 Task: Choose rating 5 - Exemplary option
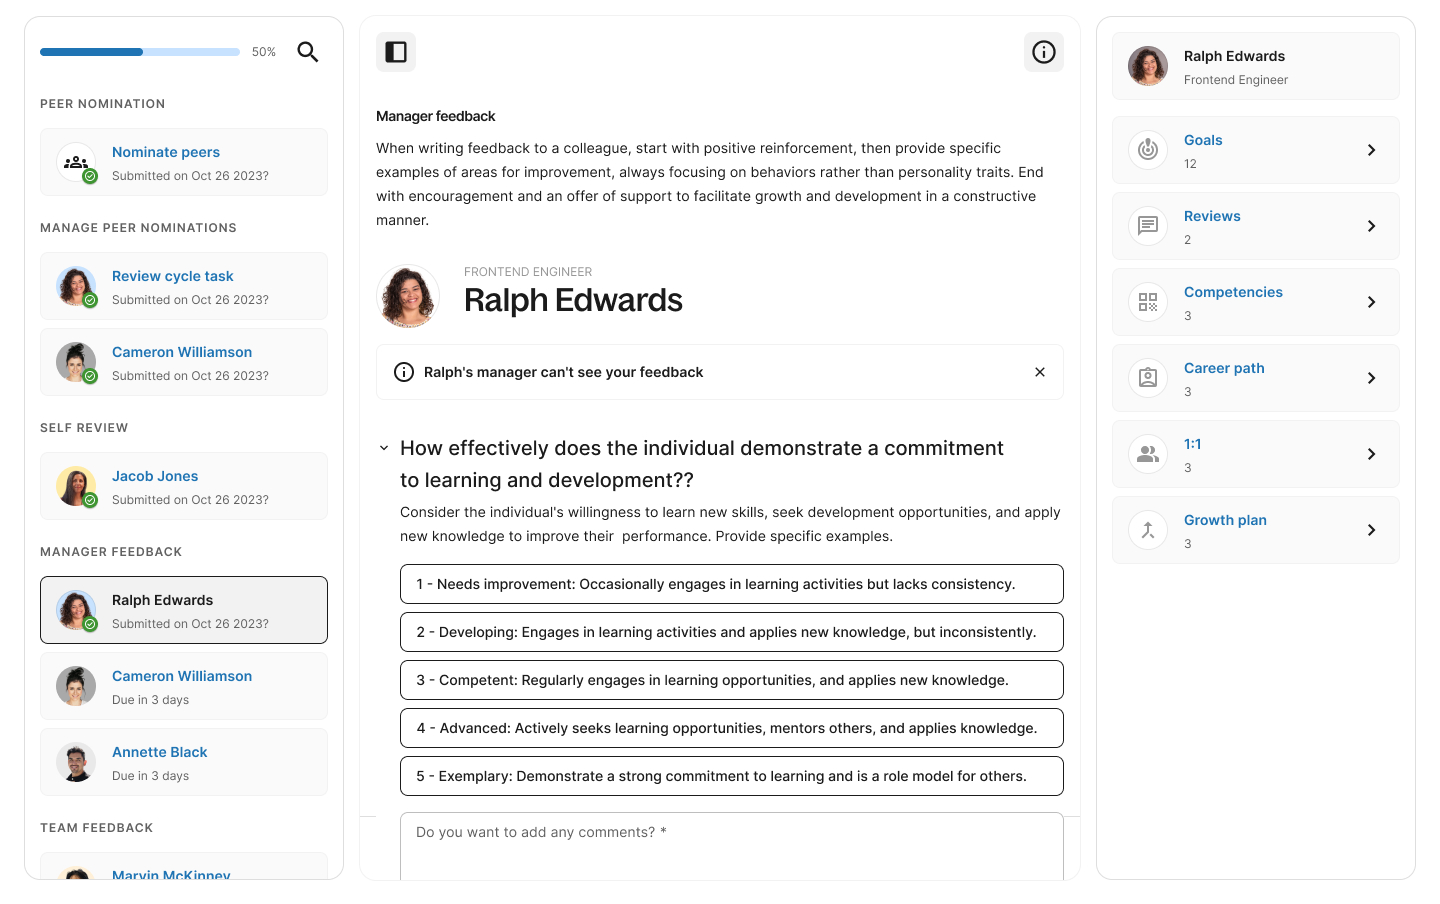coord(731,776)
